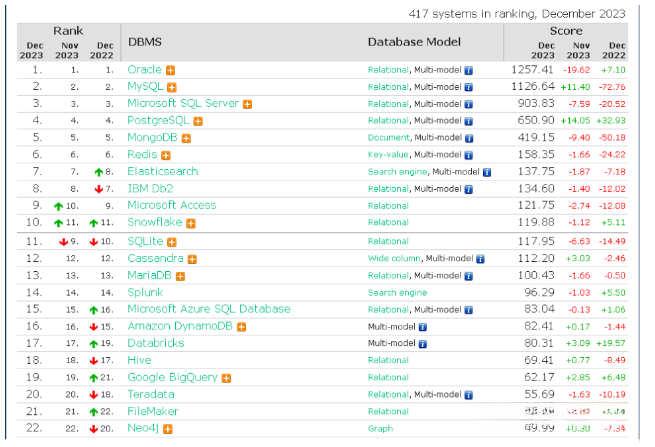
Task: Click the blue info icon in MySQL row
Action: click(469, 87)
